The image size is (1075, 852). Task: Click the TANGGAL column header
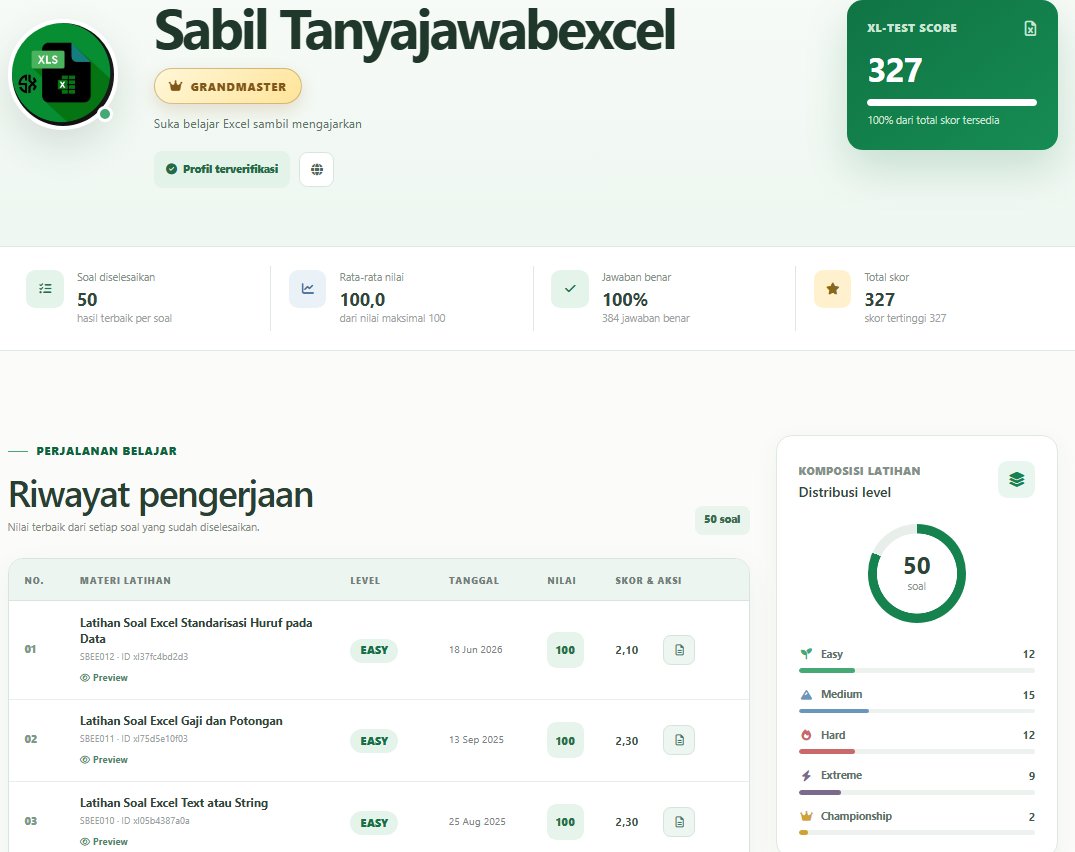(x=474, y=581)
